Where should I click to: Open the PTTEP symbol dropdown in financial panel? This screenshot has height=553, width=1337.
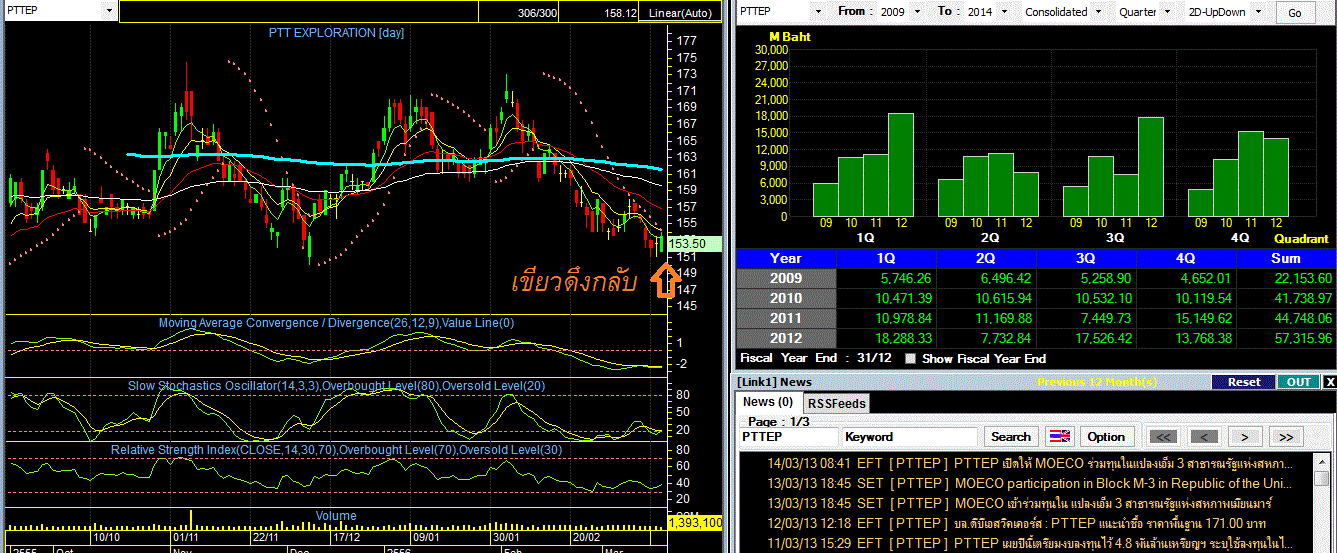tap(817, 11)
